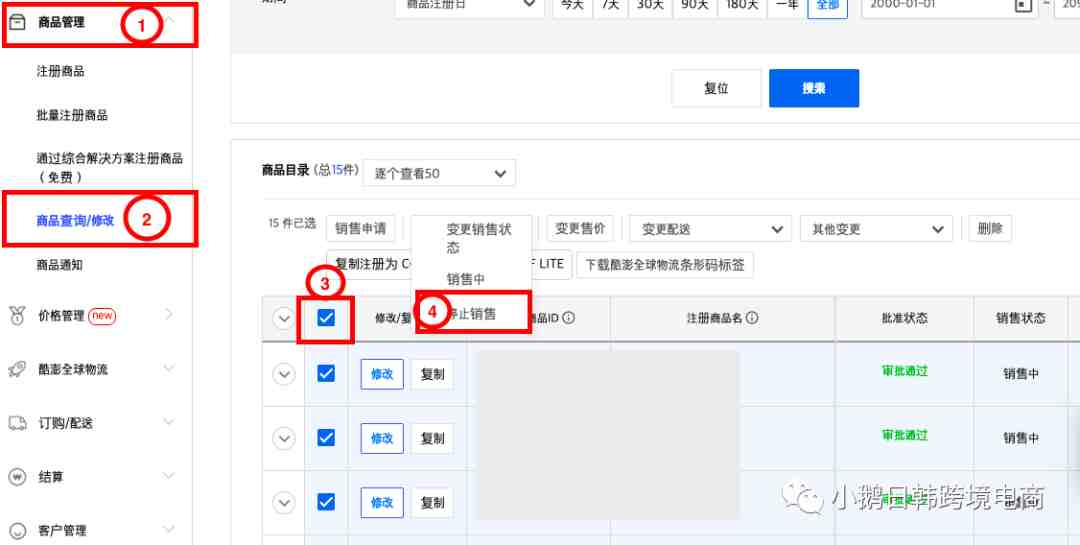
Task: Click 复制 in the second product row
Action: coord(433,438)
